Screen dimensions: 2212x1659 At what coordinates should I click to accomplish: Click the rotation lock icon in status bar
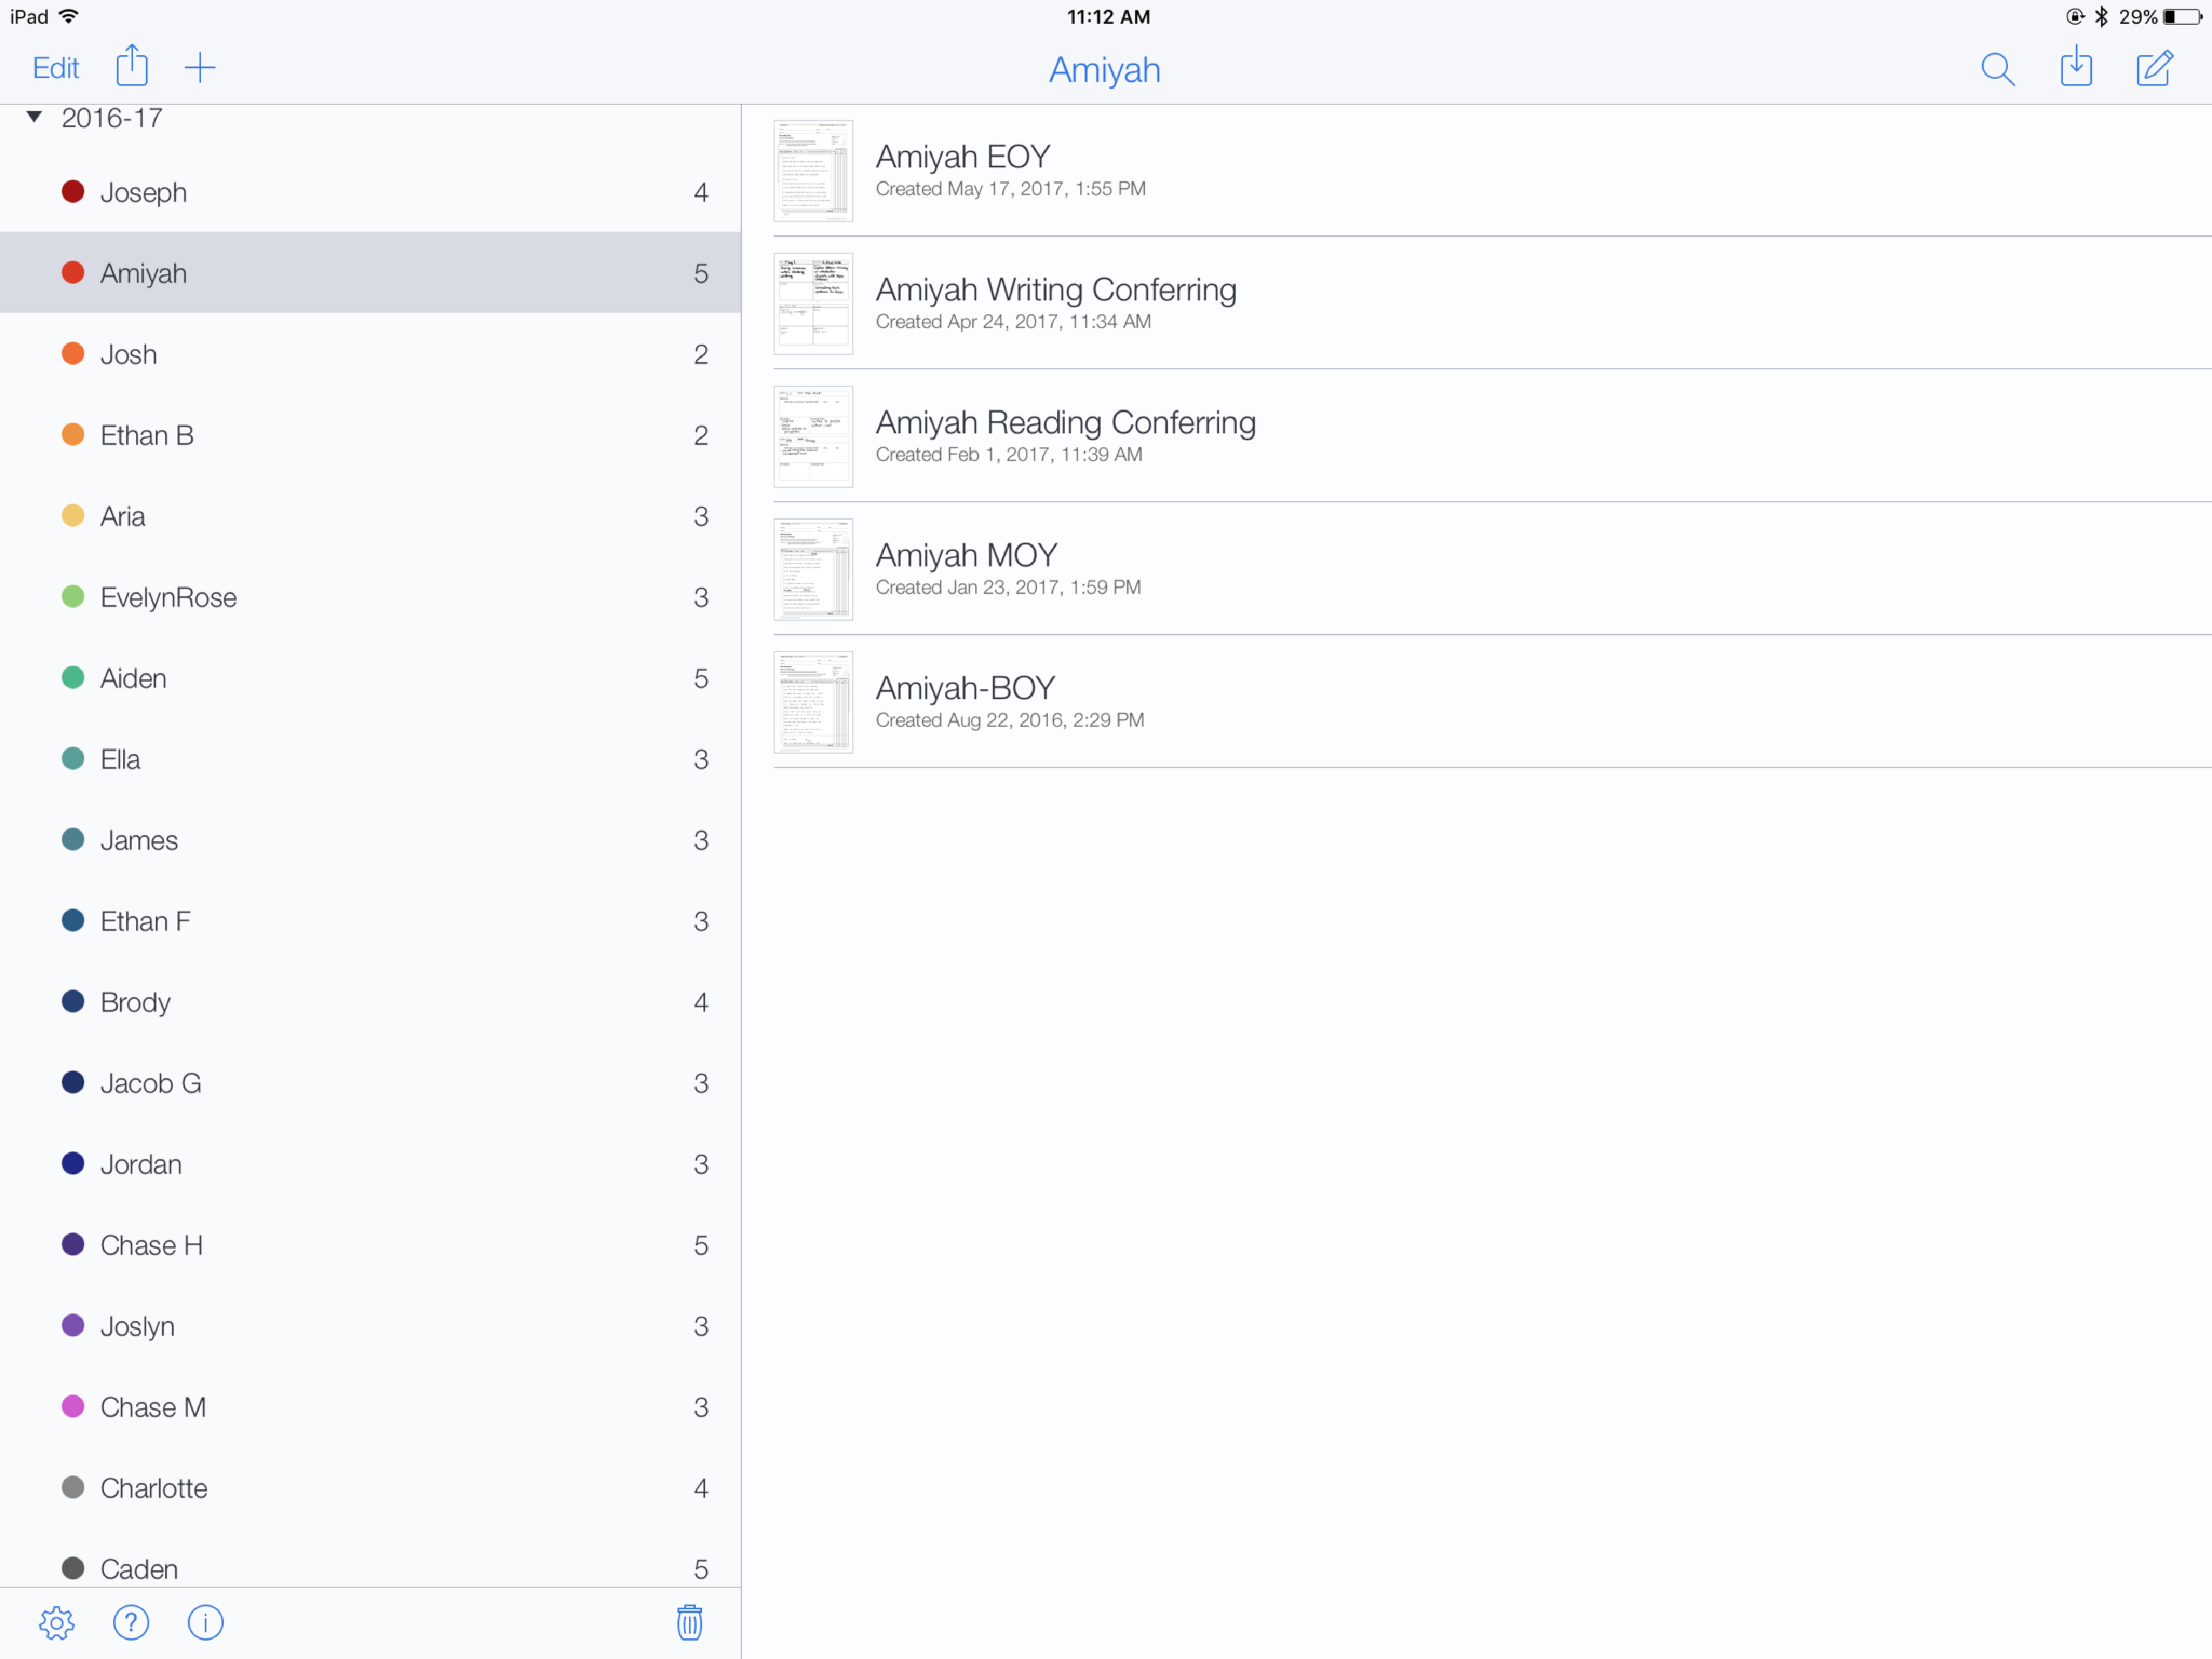pyautogui.click(x=2075, y=17)
